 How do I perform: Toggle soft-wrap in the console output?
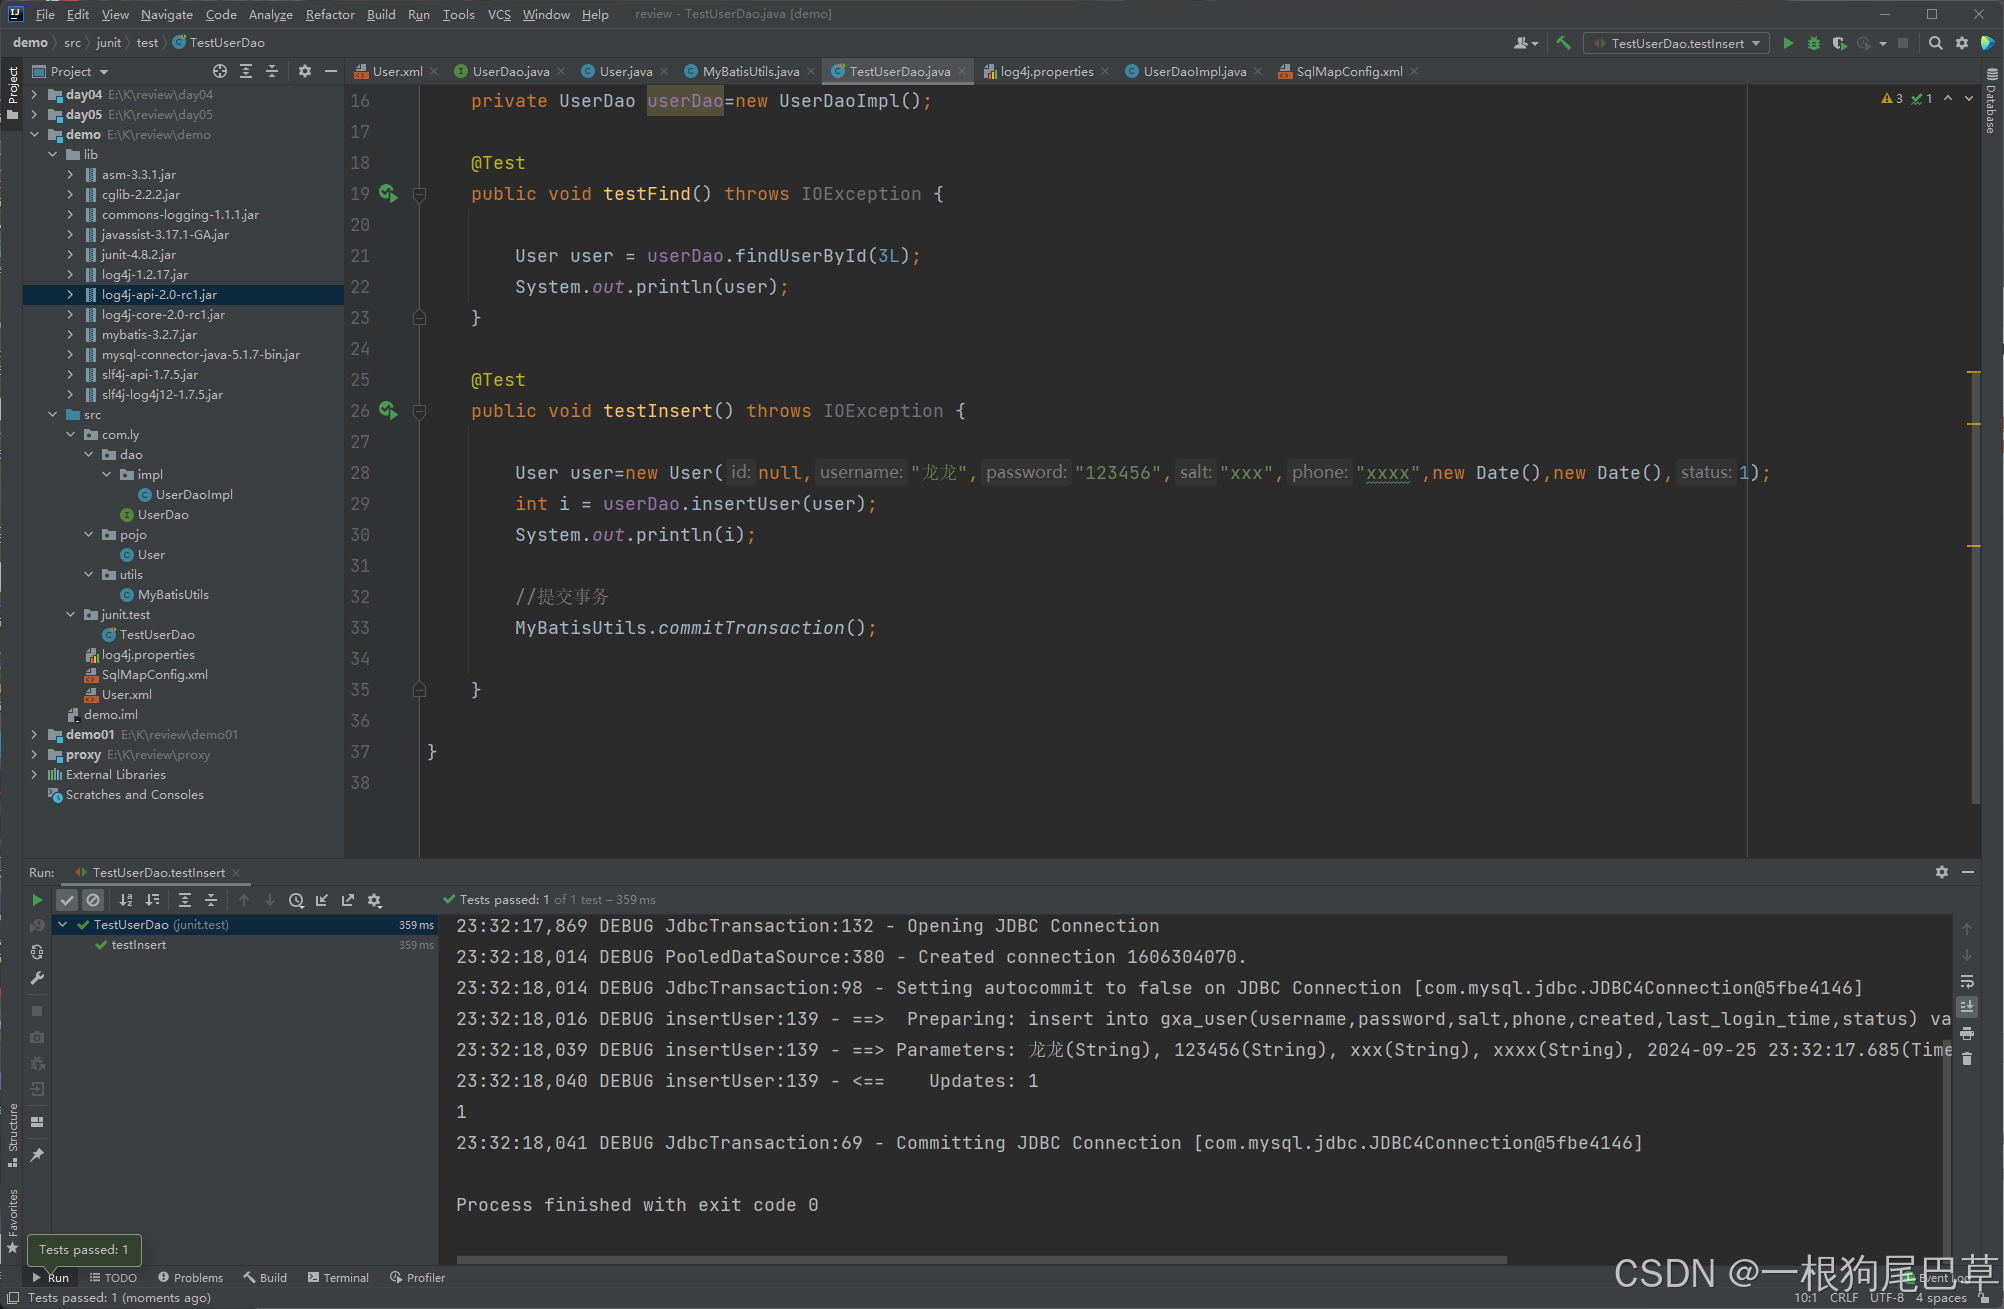[x=1967, y=981]
